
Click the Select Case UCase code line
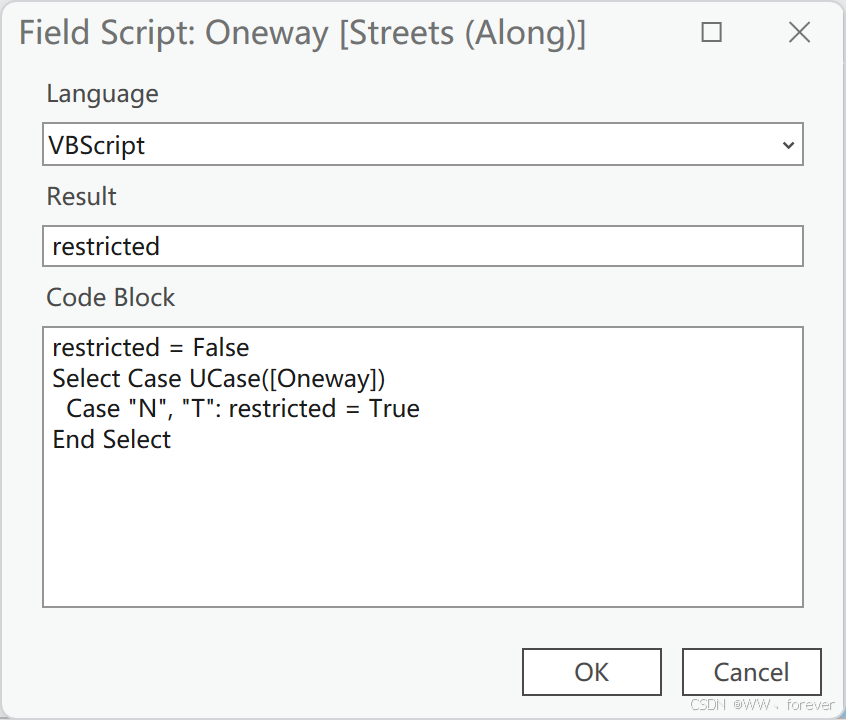219,378
